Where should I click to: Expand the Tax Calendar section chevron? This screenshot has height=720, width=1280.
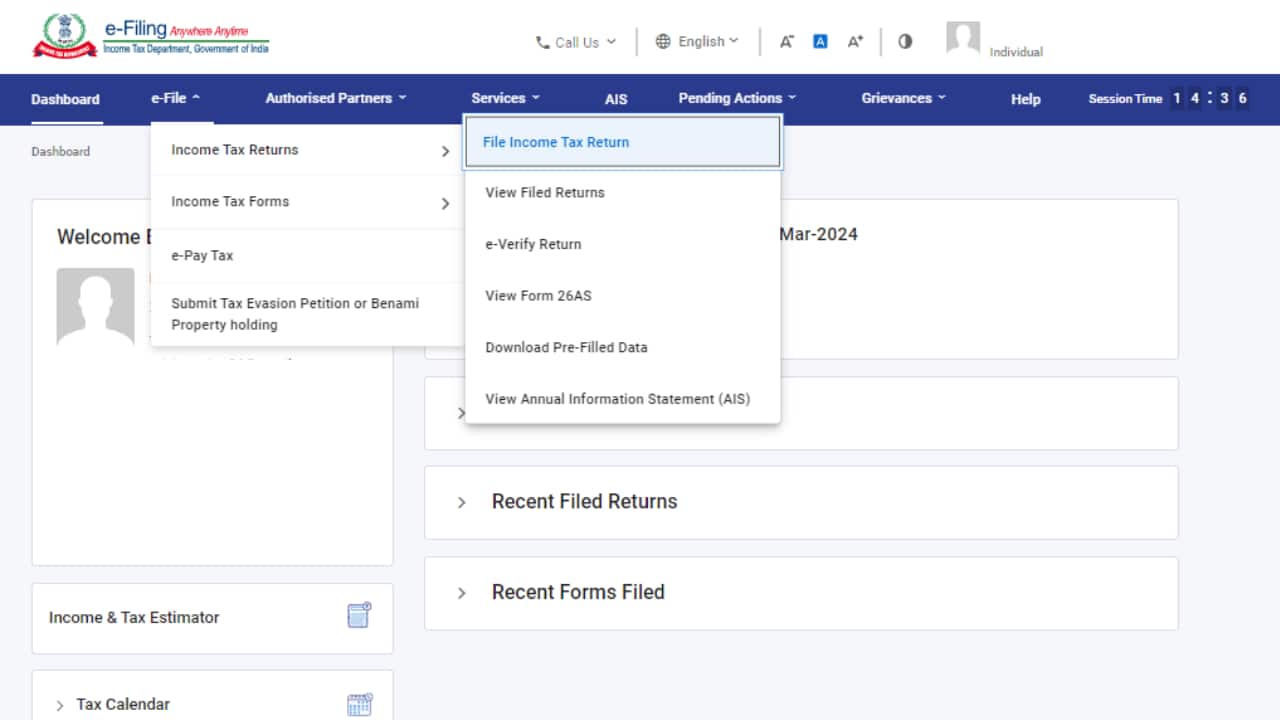60,705
